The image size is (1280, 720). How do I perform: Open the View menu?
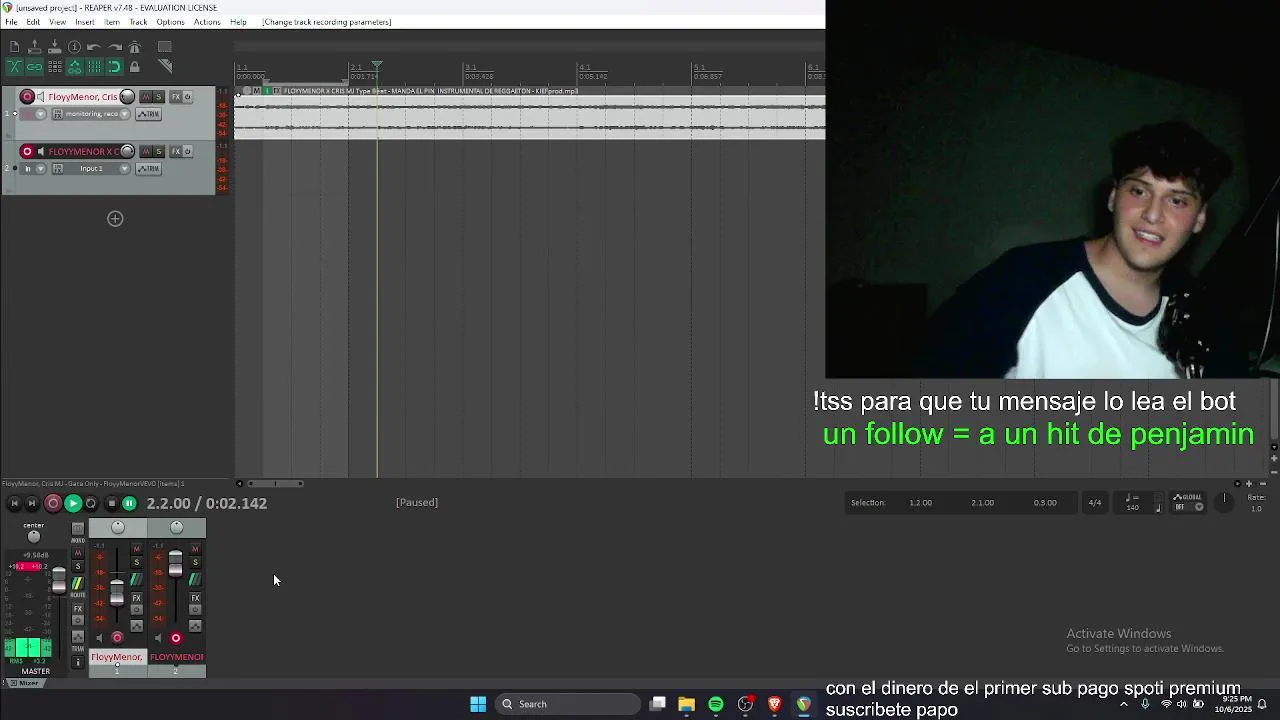coord(58,22)
